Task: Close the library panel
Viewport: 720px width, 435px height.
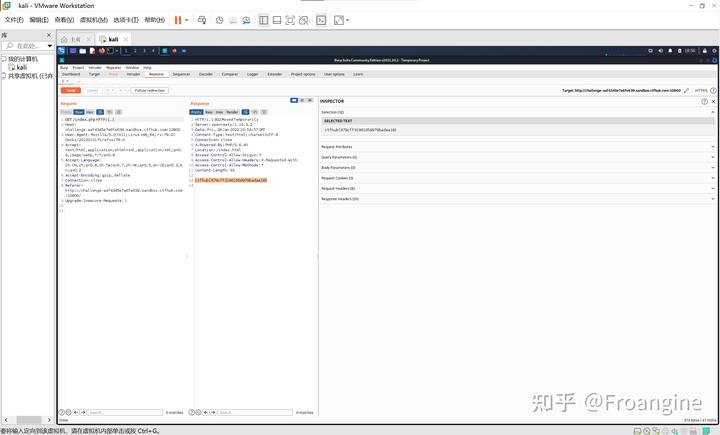Action: pyautogui.click(x=49, y=35)
